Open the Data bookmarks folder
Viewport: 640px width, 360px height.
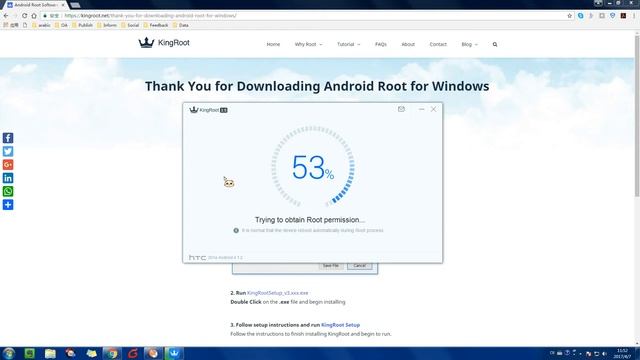(x=180, y=25)
